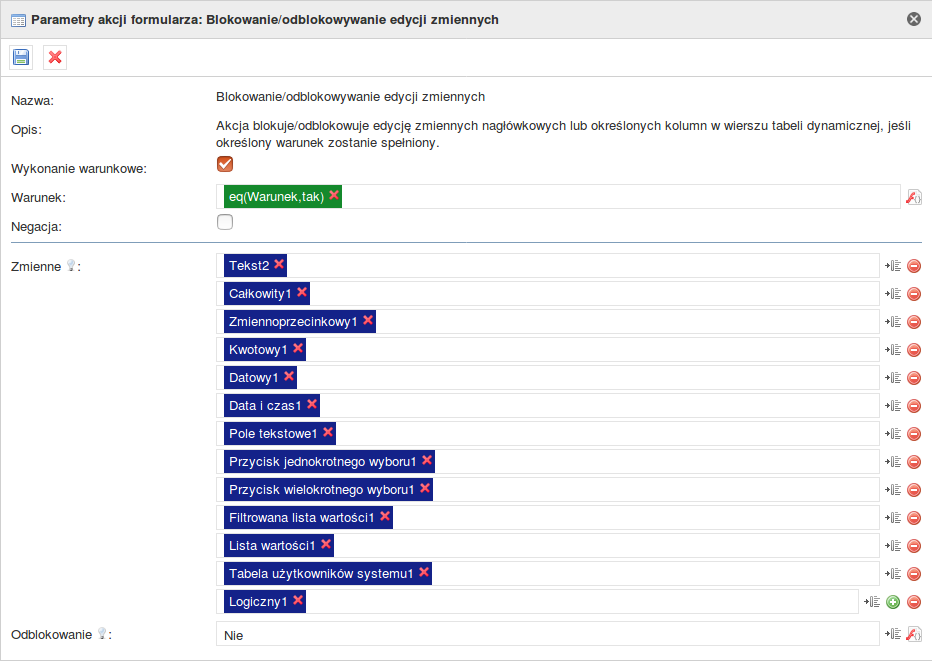This screenshot has height=661, width=932.
Task: Open variable picker for Data i czas1 row
Action: (x=893, y=405)
